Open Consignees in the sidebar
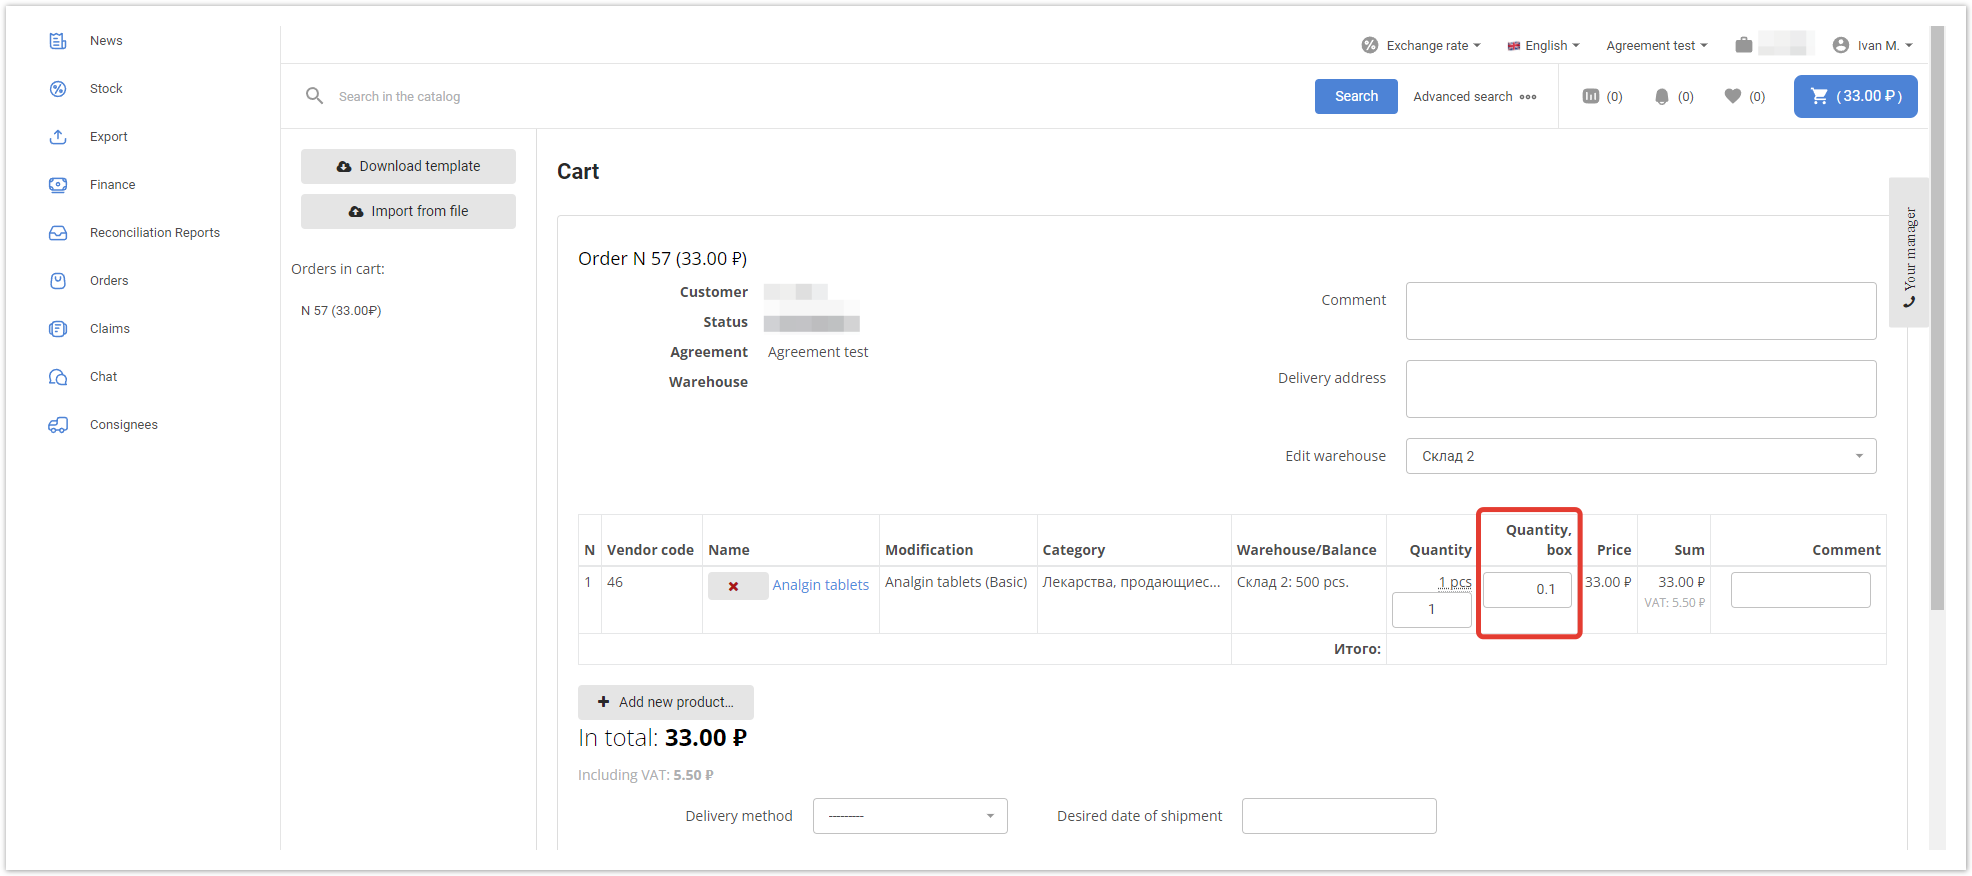Screen dimensions: 1972x876 point(123,425)
